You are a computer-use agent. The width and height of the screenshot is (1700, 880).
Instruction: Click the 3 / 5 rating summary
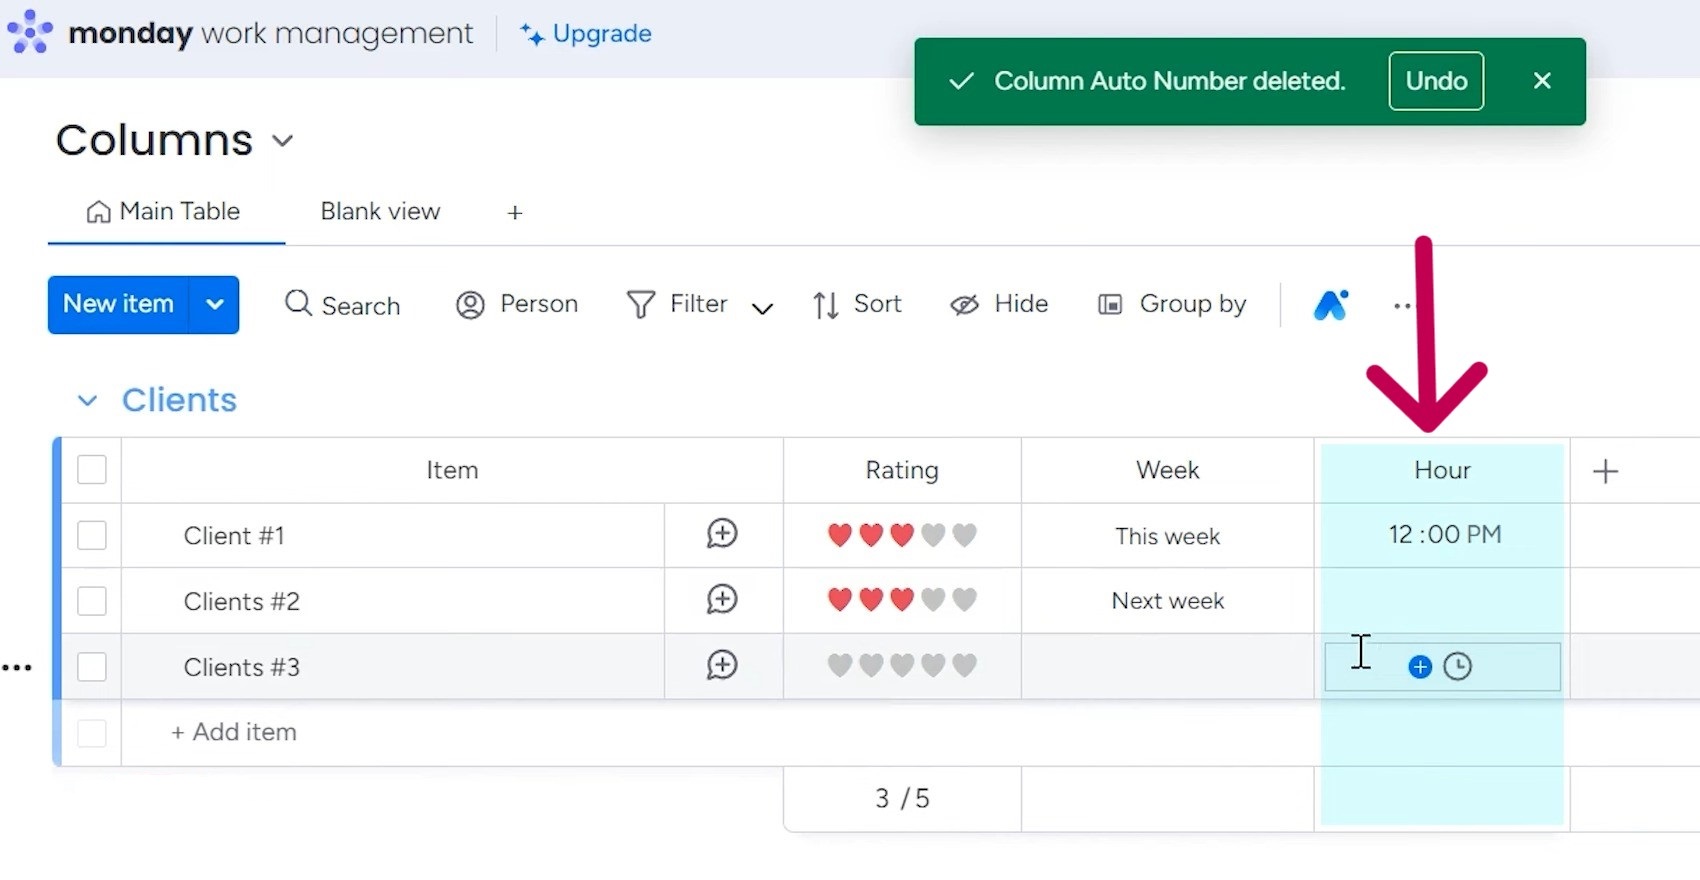(902, 799)
